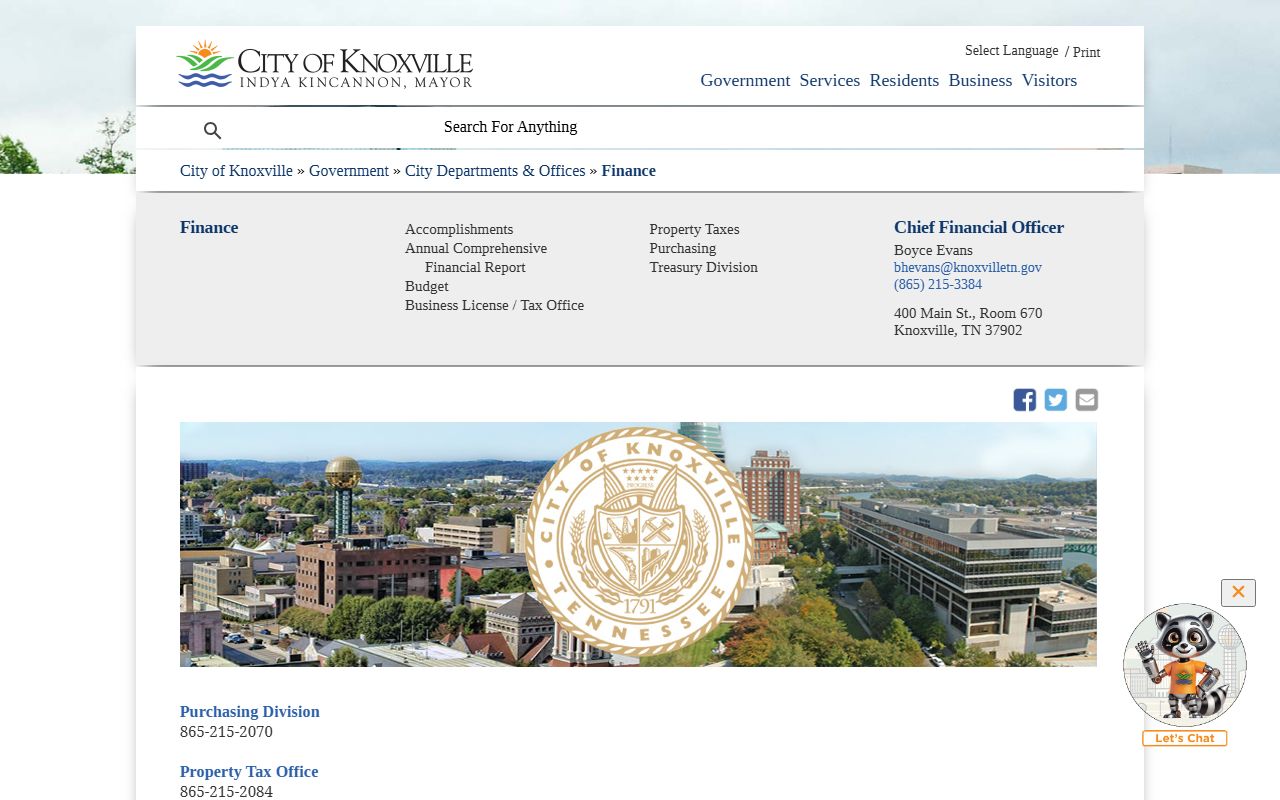
Task: Select the Boyce Evans name text
Action: coord(933,250)
